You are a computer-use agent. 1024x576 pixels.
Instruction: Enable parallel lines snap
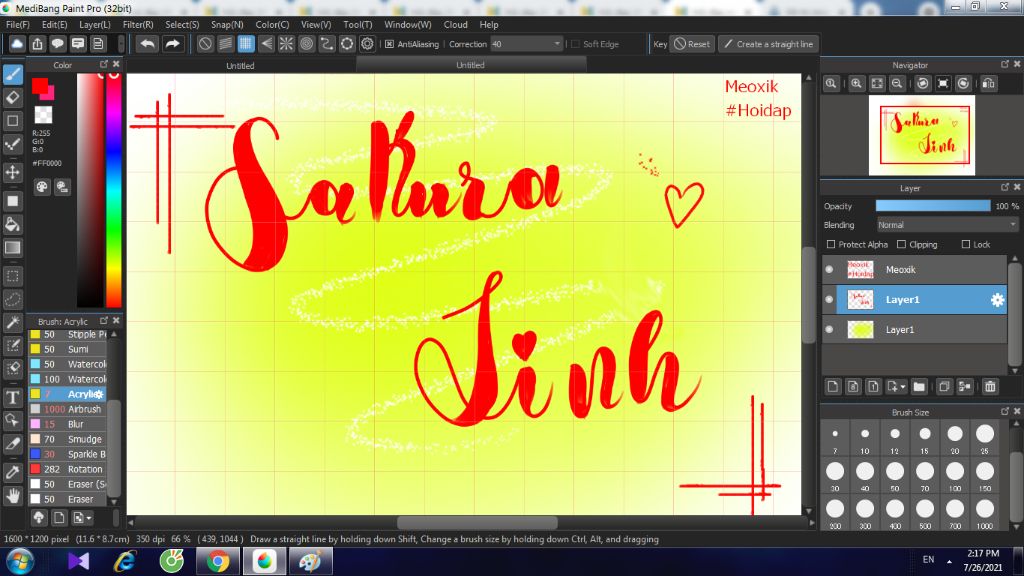click(x=225, y=44)
